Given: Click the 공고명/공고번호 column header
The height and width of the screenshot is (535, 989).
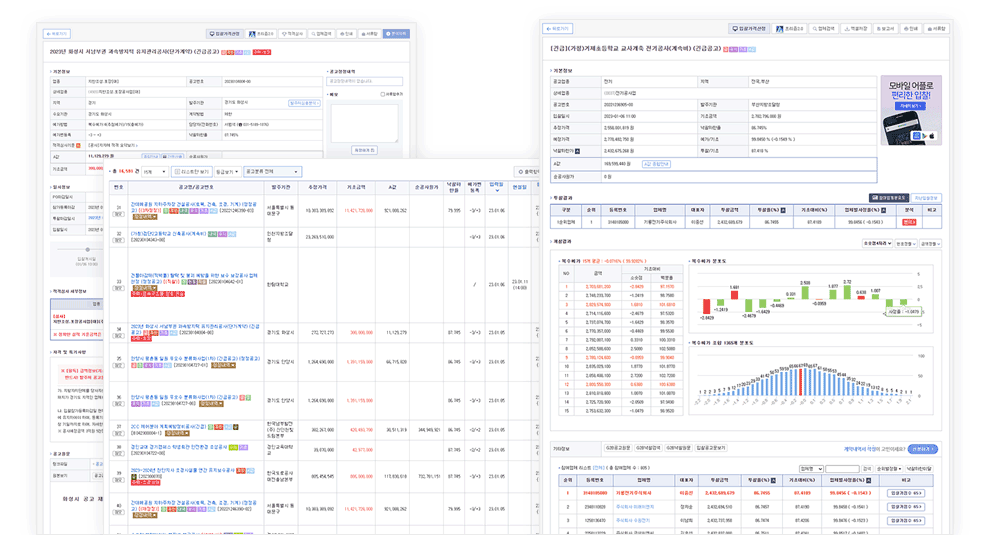Looking at the screenshot, I should pos(195,187).
